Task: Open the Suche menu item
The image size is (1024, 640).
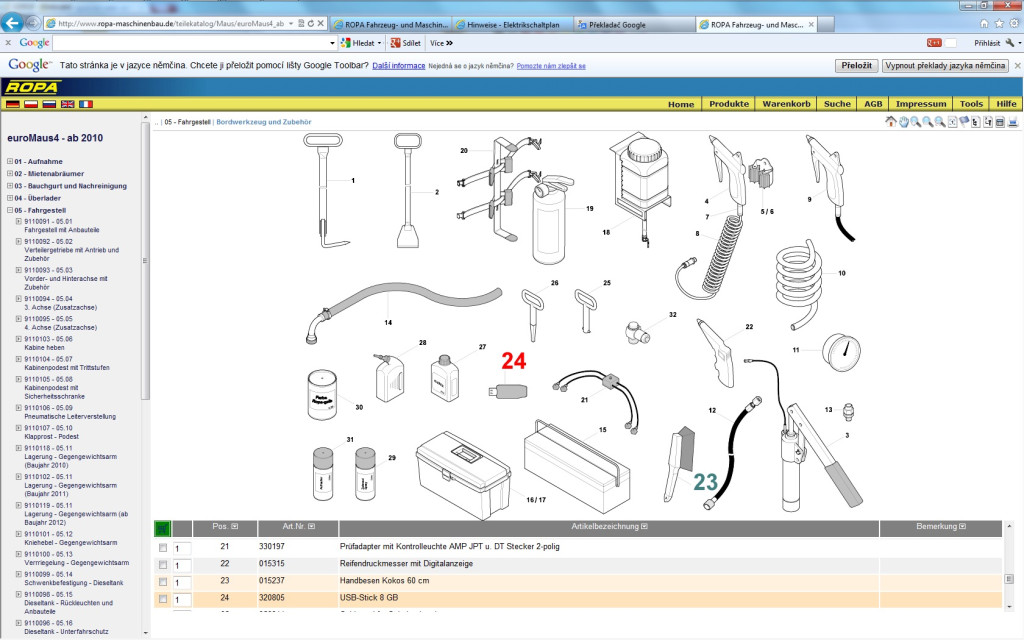Action: pyautogui.click(x=837, y=104)
